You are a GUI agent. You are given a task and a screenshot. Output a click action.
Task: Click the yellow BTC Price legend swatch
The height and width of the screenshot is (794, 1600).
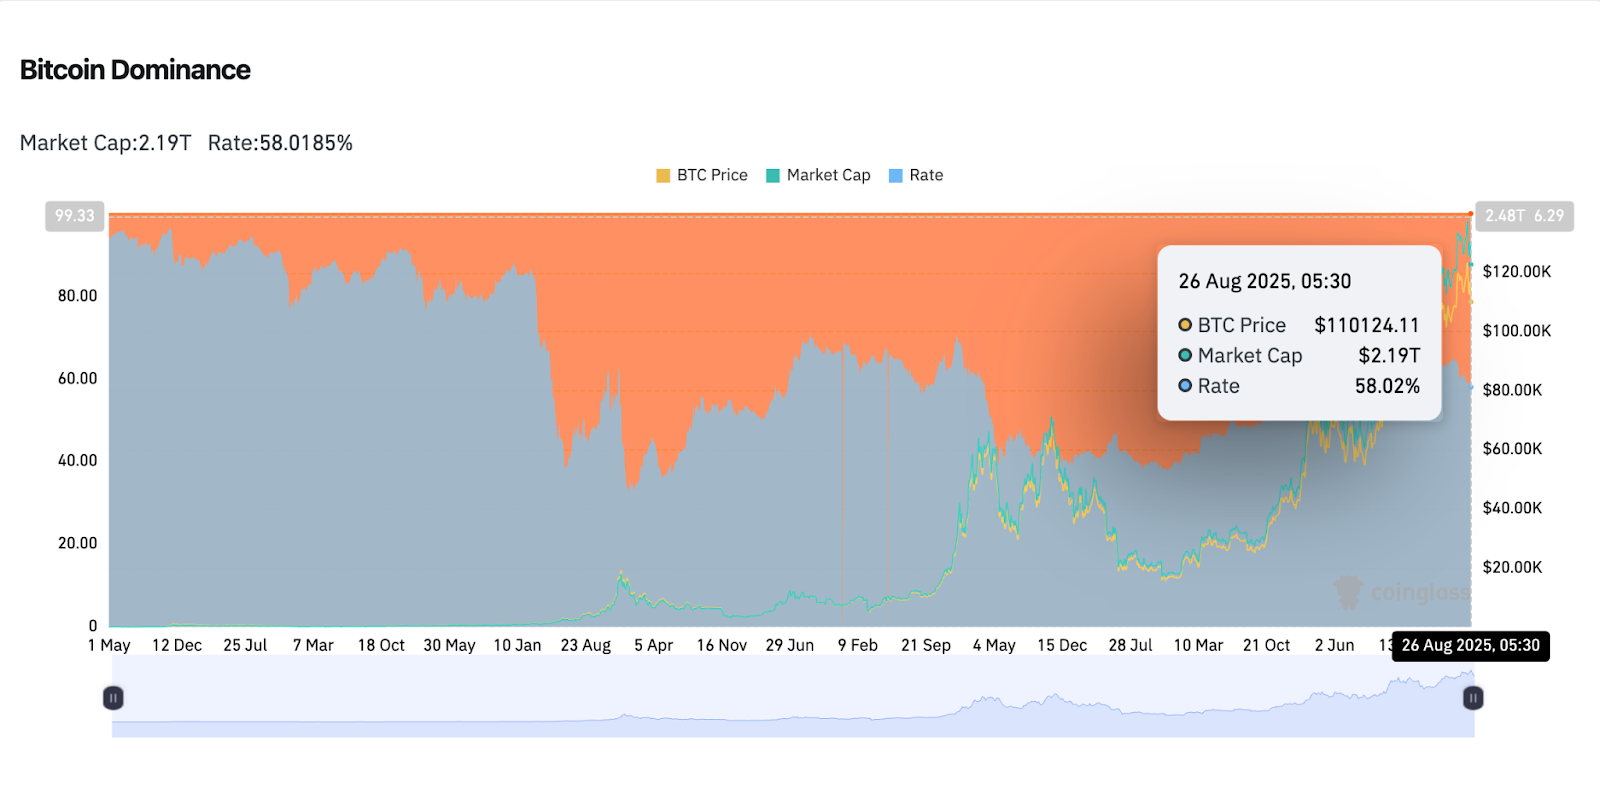pos(663,176)
